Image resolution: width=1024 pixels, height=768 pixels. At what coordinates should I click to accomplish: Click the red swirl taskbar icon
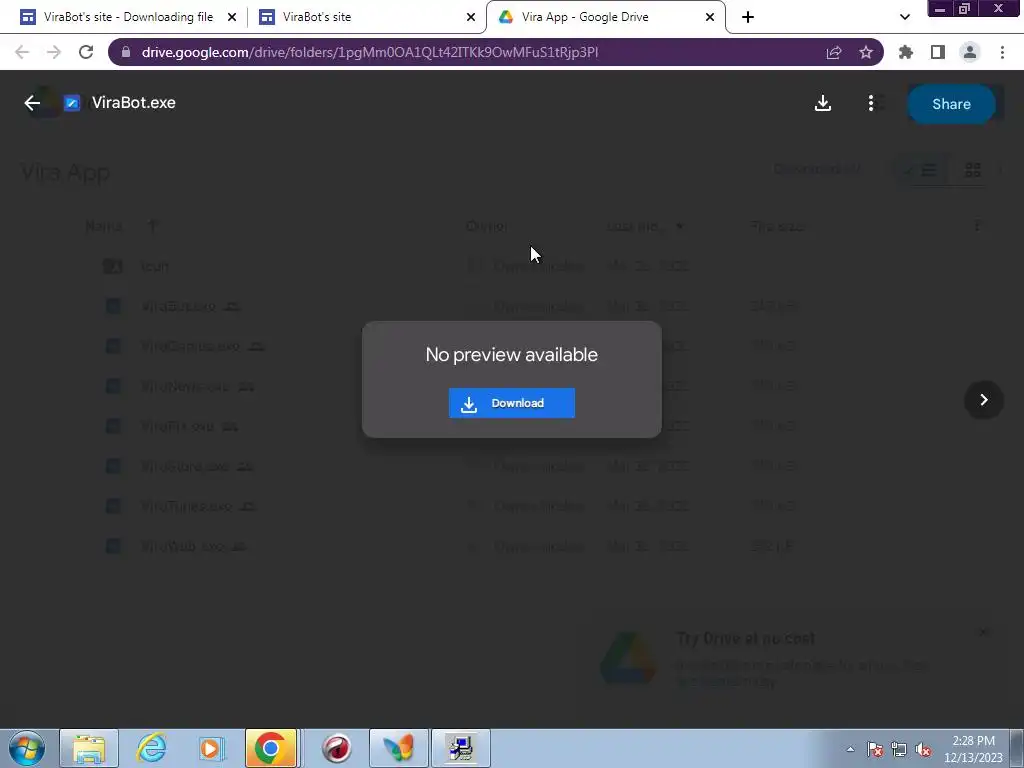coord(337,748)
